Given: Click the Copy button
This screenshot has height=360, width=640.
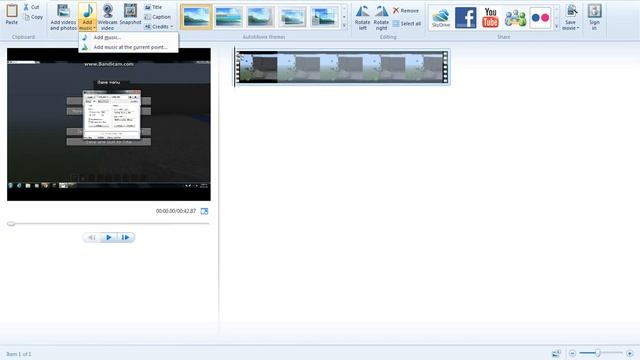Looking at the screenshot, I should (x=33, y=17).
